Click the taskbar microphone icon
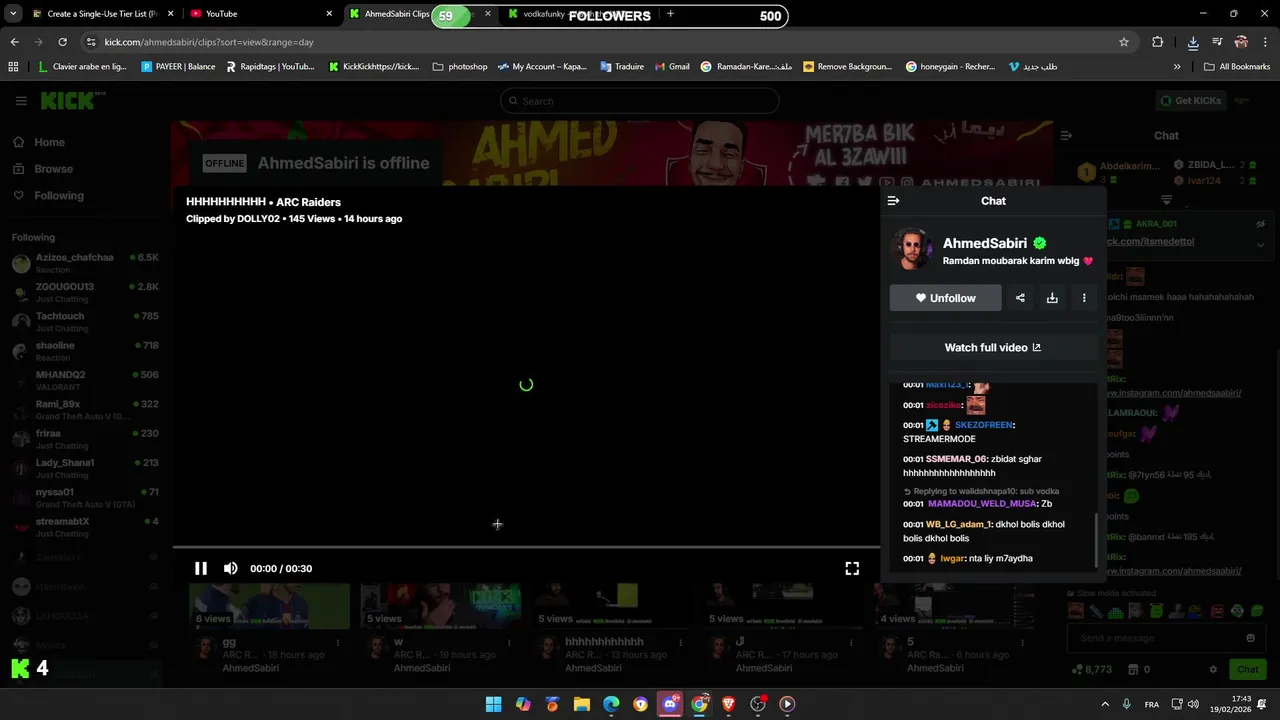Image resolution: width=1280 pixels, height=720 pixels. pyautogui.click(x=1127, y=704)
